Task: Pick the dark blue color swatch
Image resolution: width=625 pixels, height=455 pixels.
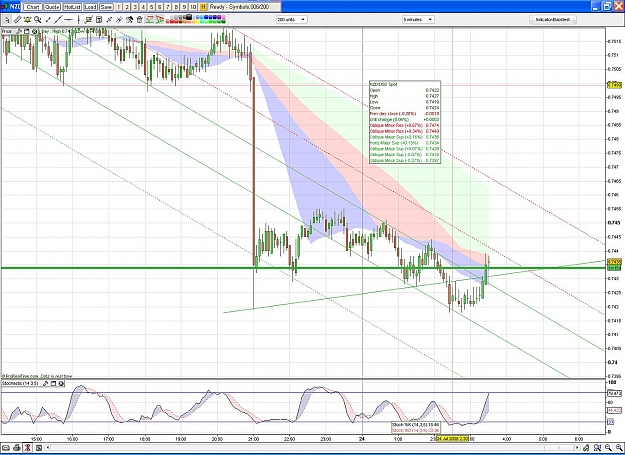Action: click(214, 17)
